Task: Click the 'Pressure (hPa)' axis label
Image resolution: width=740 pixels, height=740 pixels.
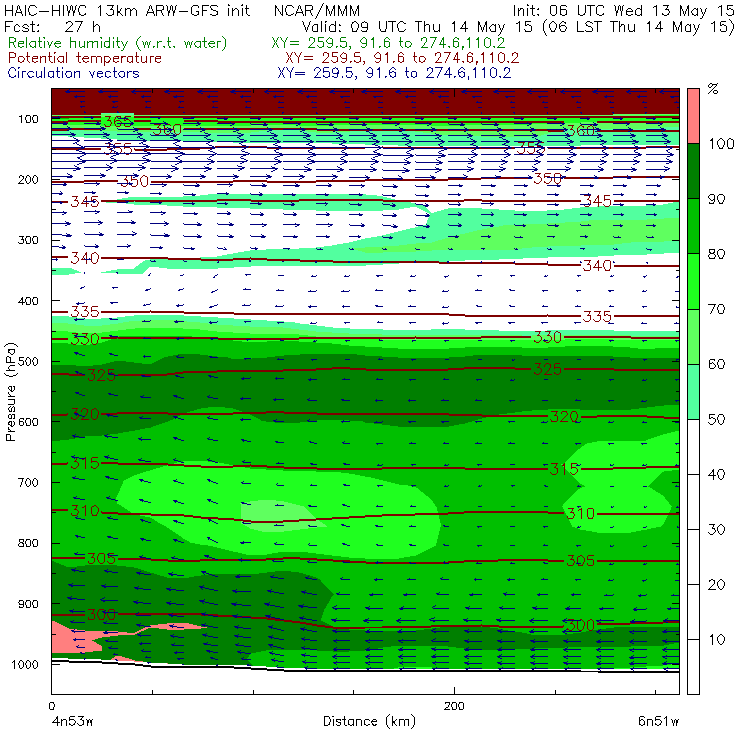Action: click(10, 392)
